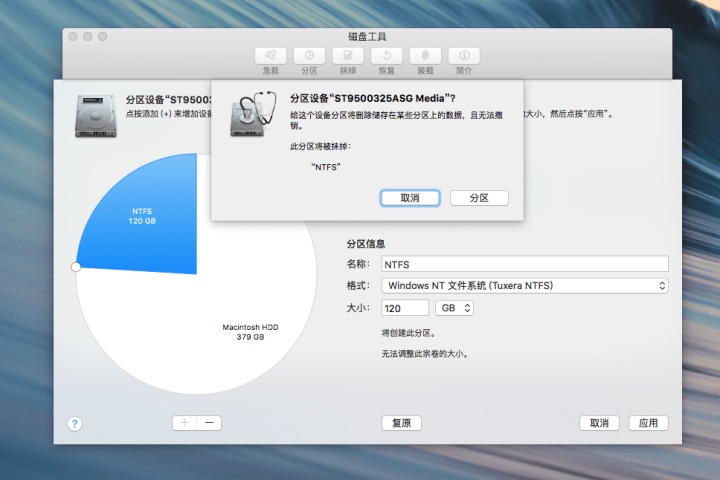Viewport: 720px width, 480px height.
Task: Click the "NTFS" partition name in dialog
Action: pos(326,167)
